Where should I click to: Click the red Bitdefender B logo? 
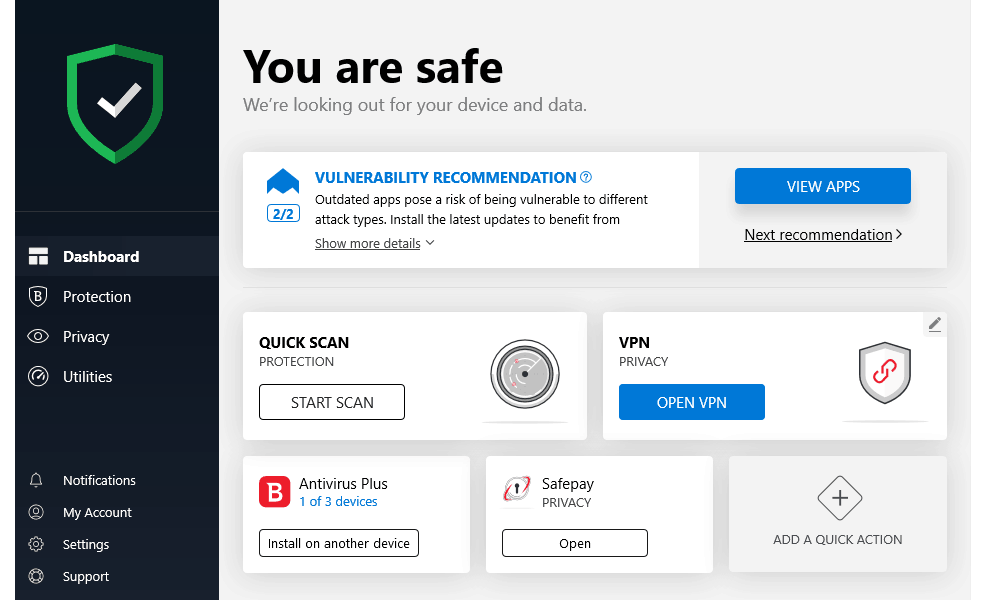tap(275, 492)
